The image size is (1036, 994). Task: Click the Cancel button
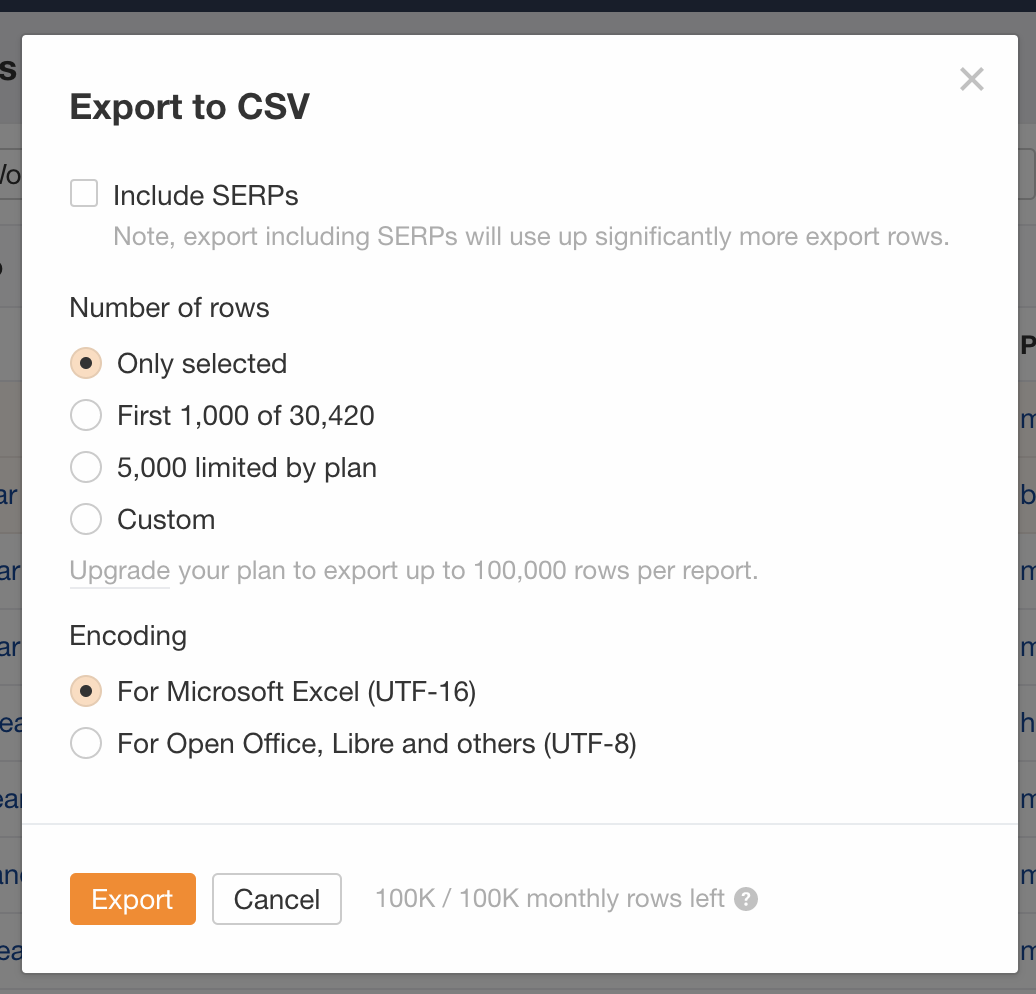[x=277, y=899]
